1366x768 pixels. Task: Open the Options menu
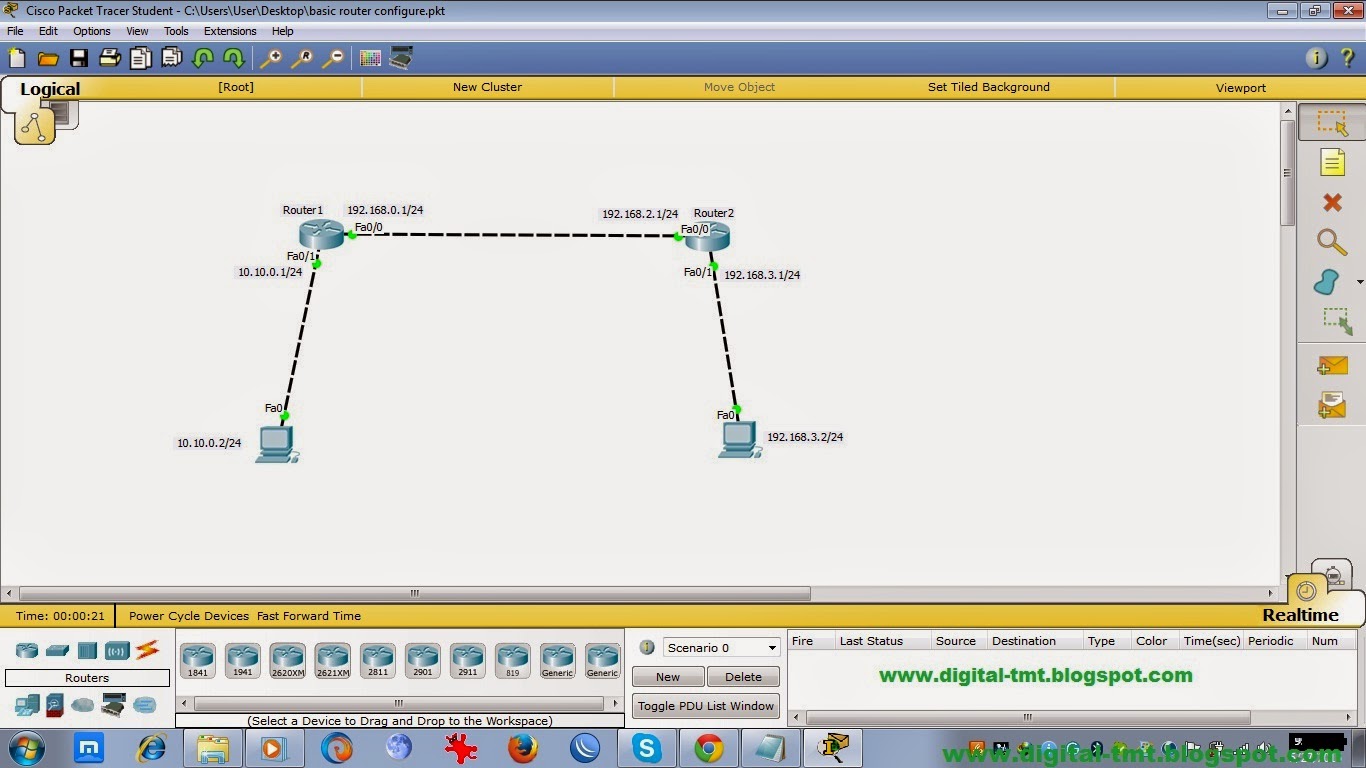click(x=92, y=31)
